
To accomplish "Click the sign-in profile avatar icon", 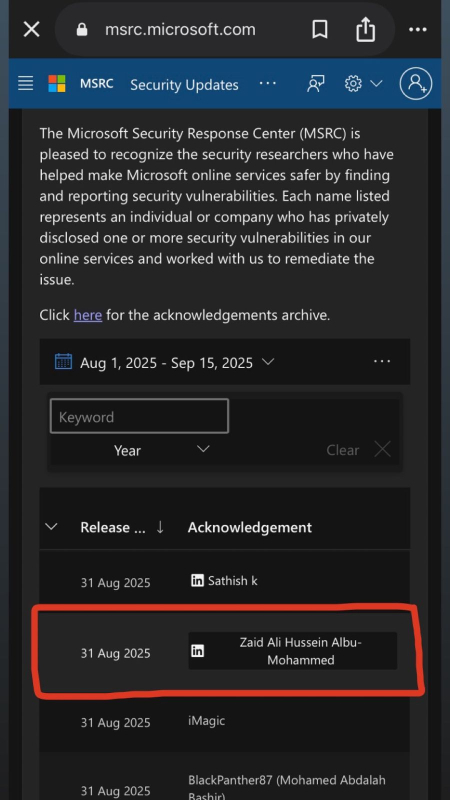I will pyautogui.click(x=416, y=83).
